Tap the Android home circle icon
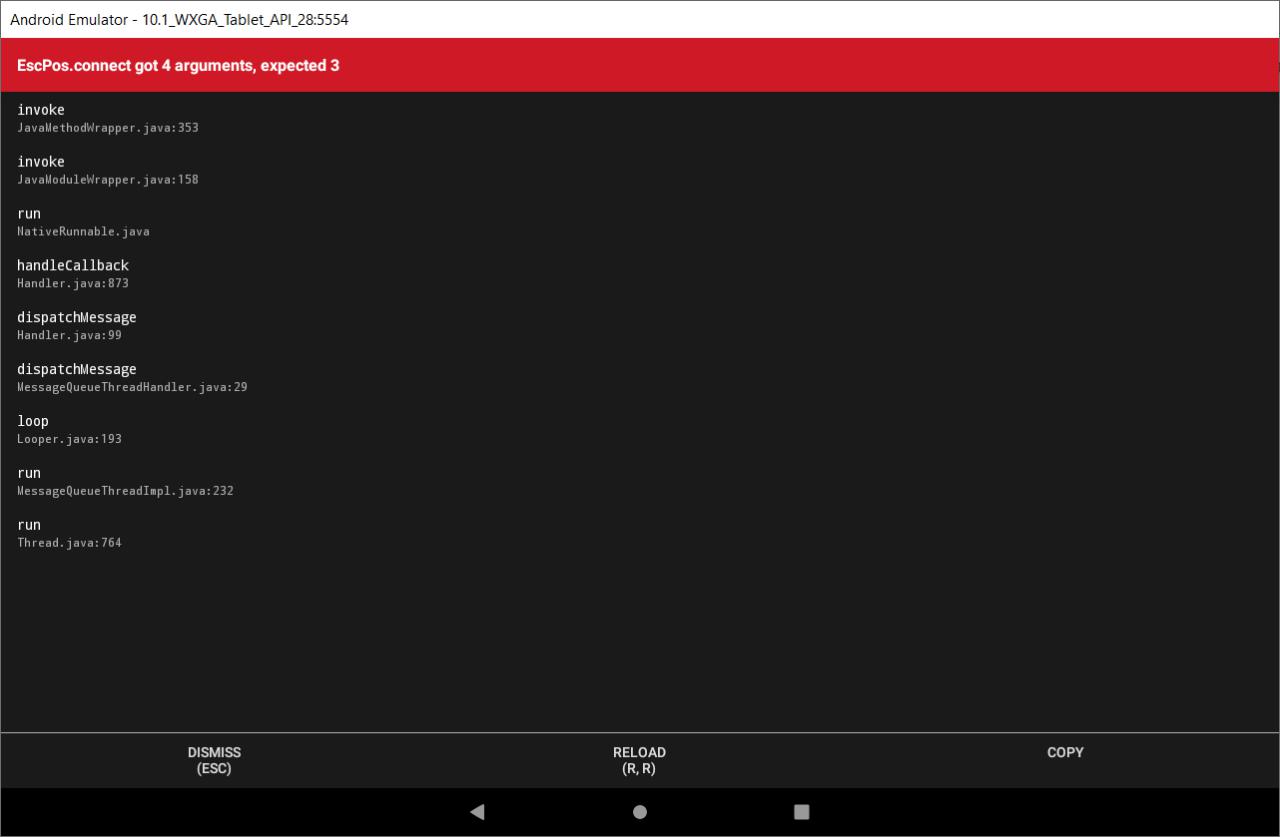Viewport: 1280px width, 837px height. click(x=640, y=812)
